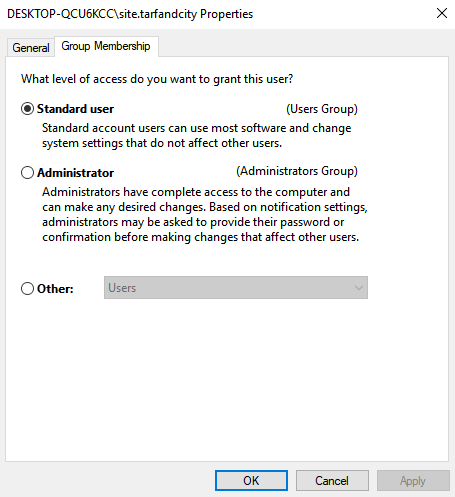
Task: Click the greyed-out Apply button
Action: point(413,481)
